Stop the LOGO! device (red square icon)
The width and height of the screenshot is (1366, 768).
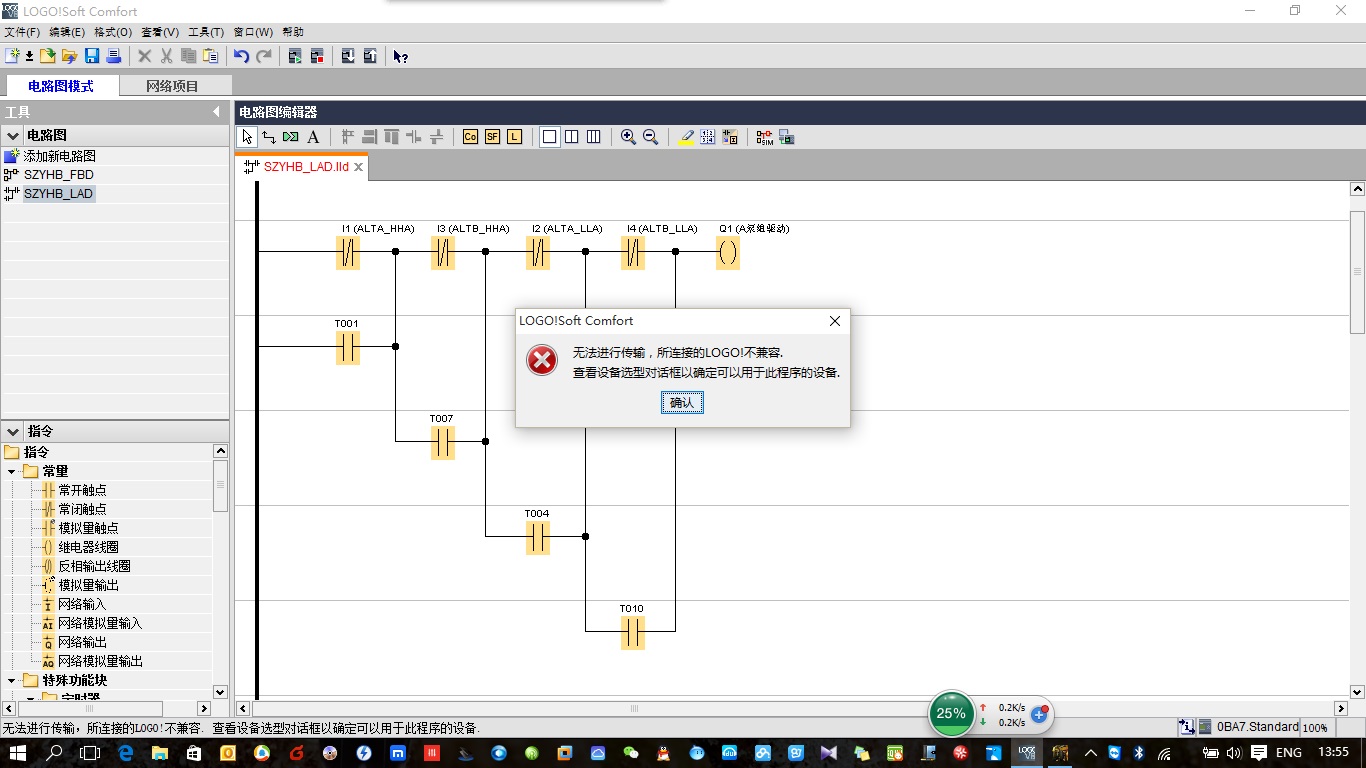click(317, 56)
